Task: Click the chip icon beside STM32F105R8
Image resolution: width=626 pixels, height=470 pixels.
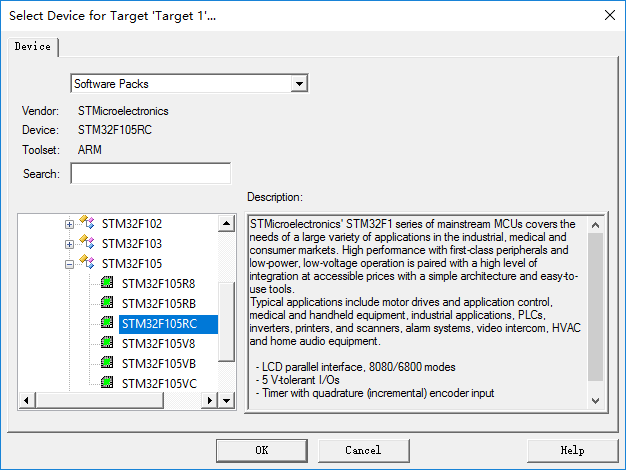Action: click(107, 283)
